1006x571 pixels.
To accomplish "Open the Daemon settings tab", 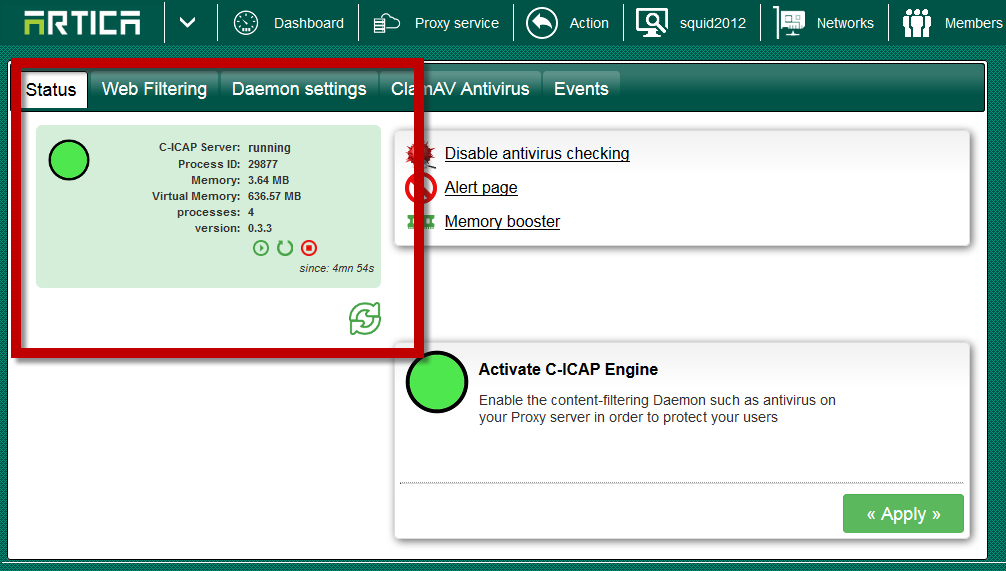I will (299, 89).
